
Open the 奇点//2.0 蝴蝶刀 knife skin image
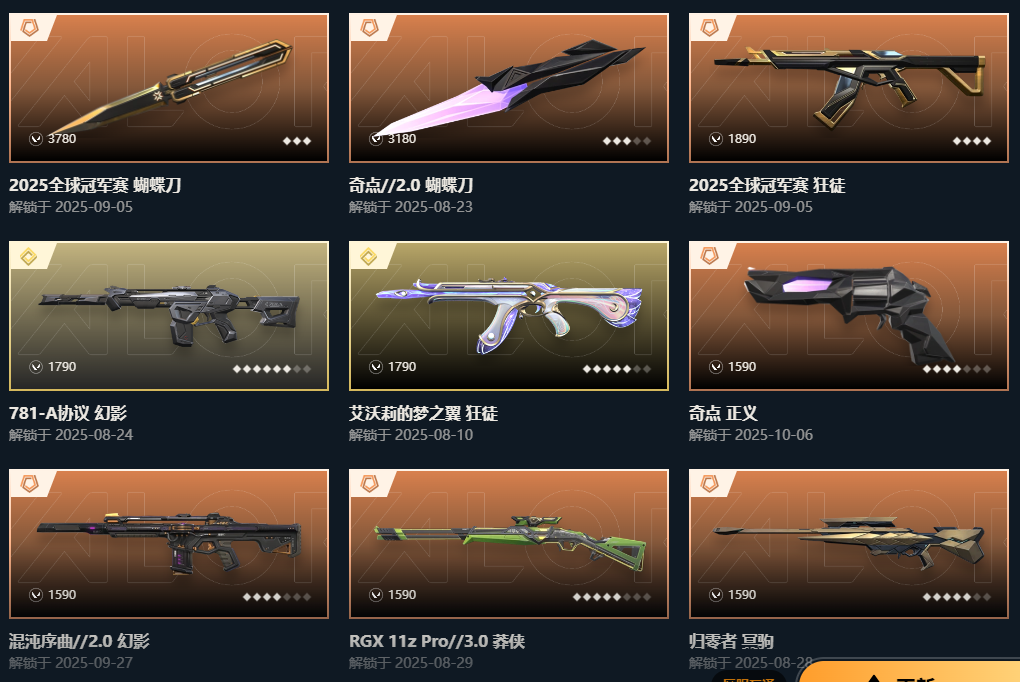click(x=509, y=88)
